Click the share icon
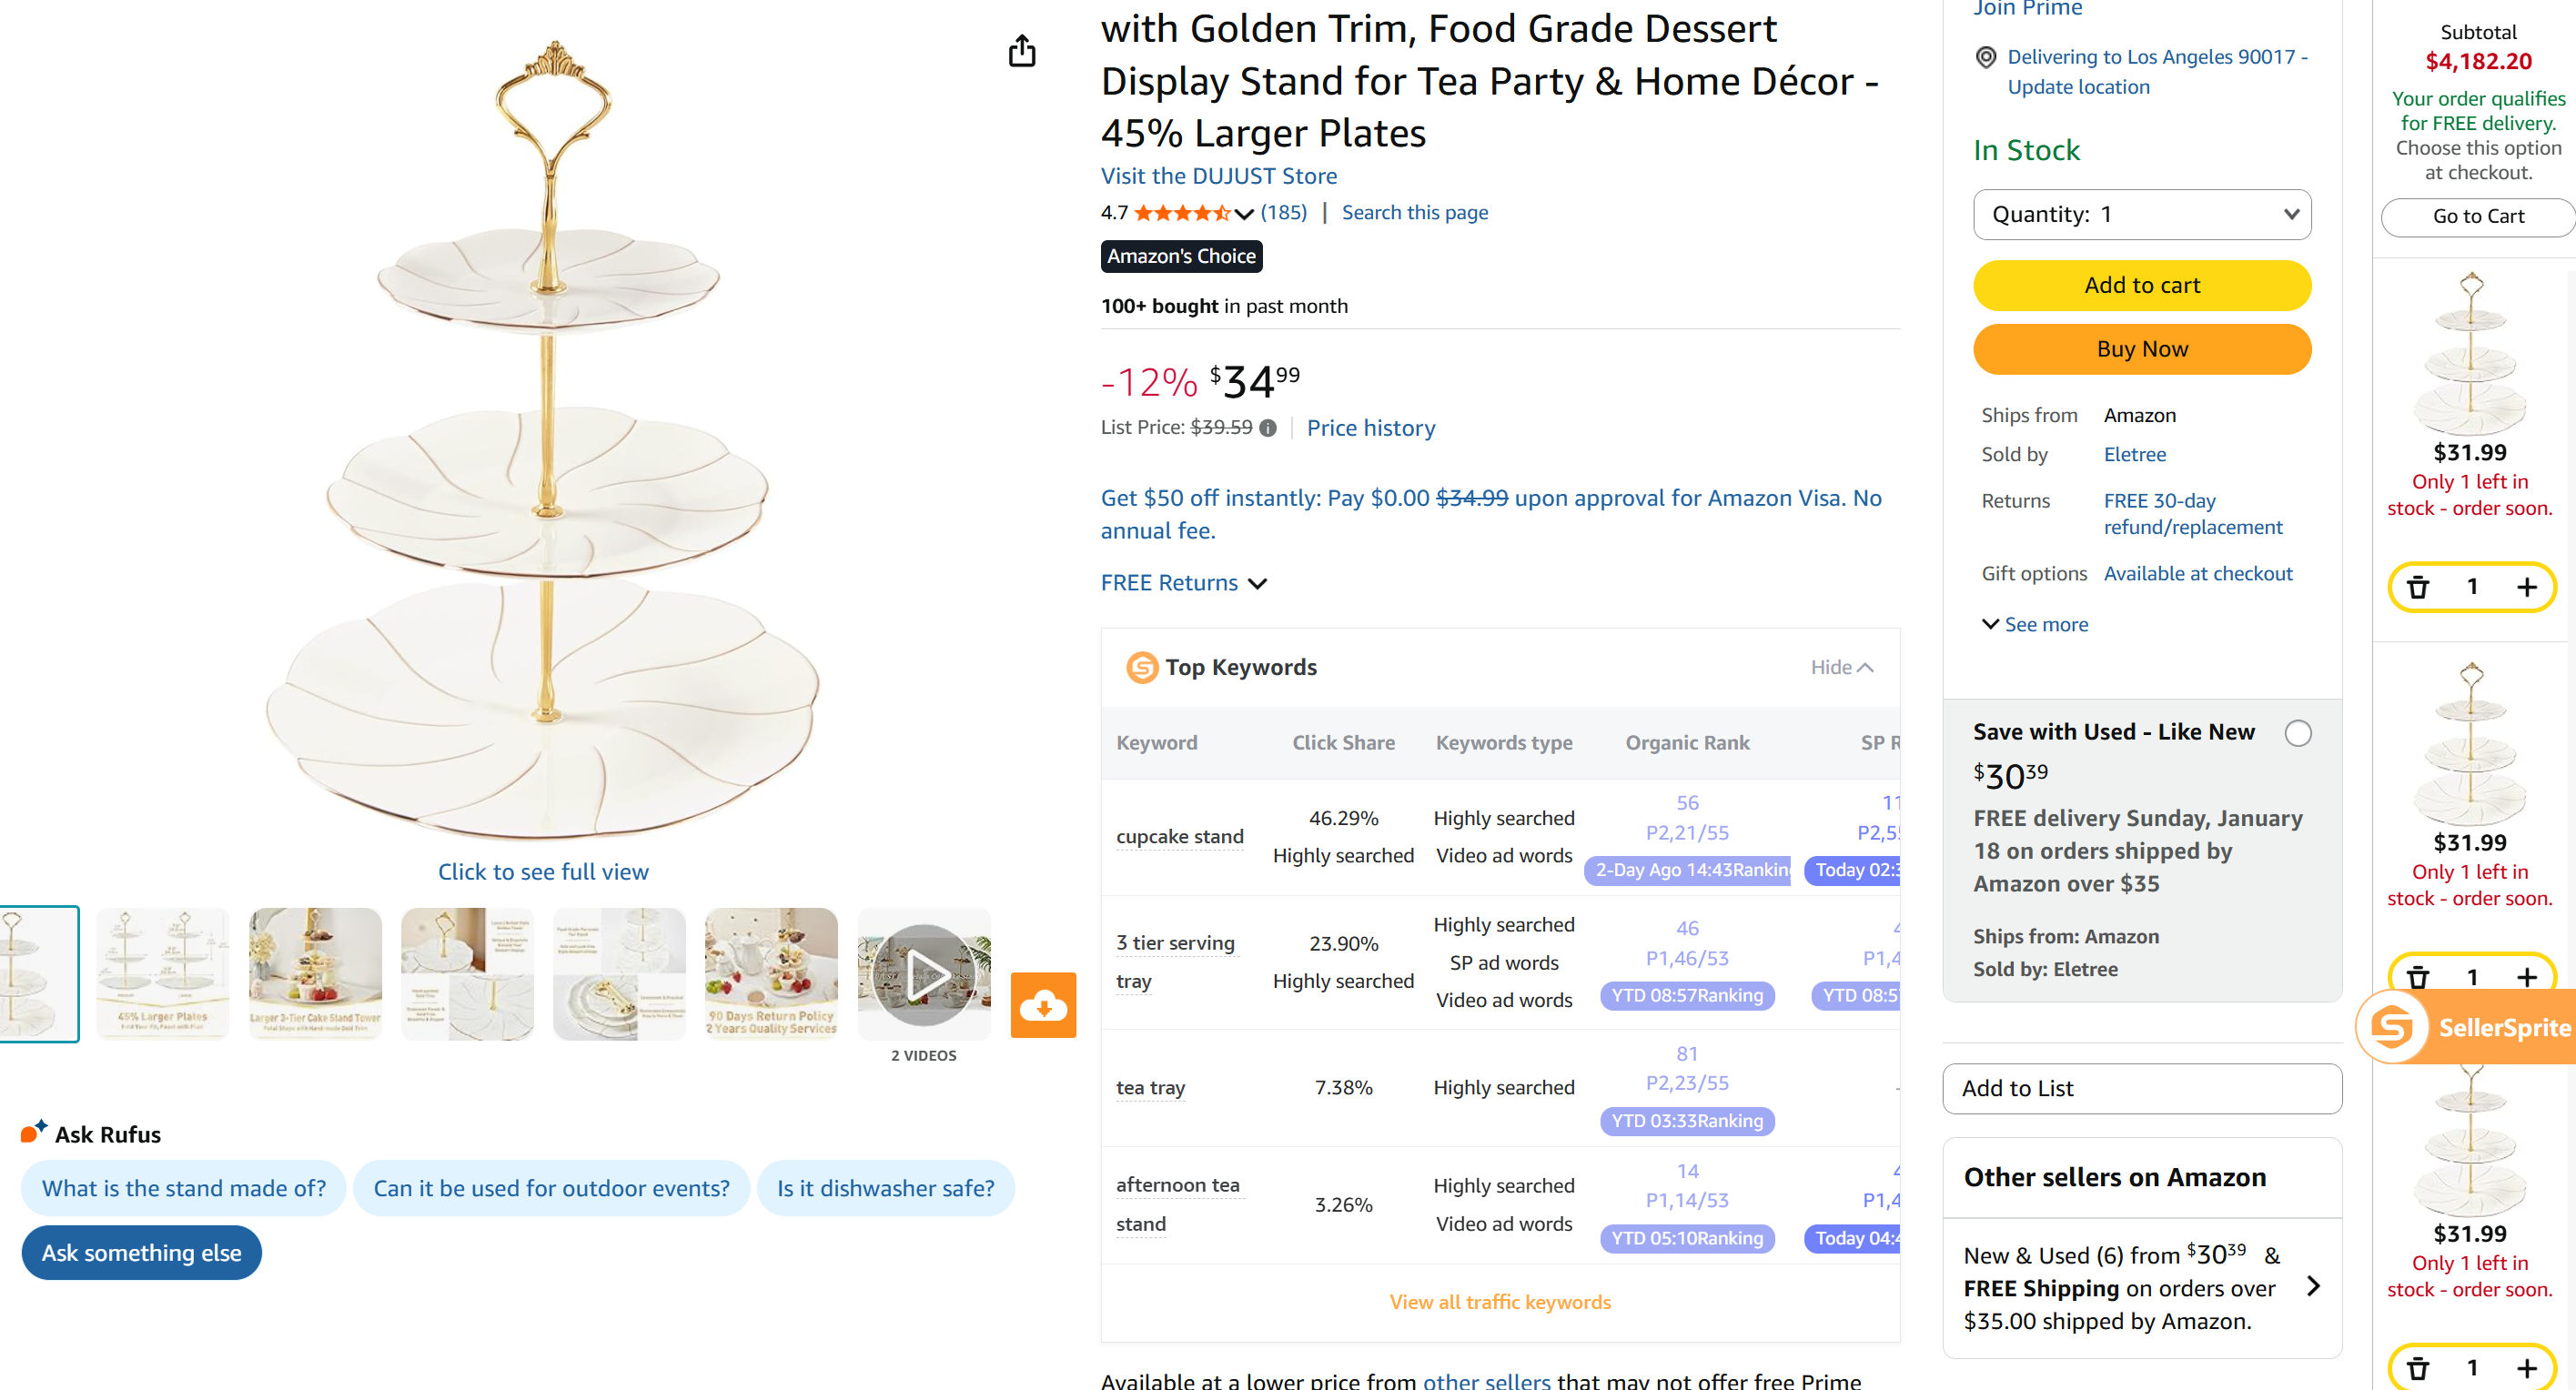The height and width of the screenshot is (1390, 2576). pos(1022,51)
